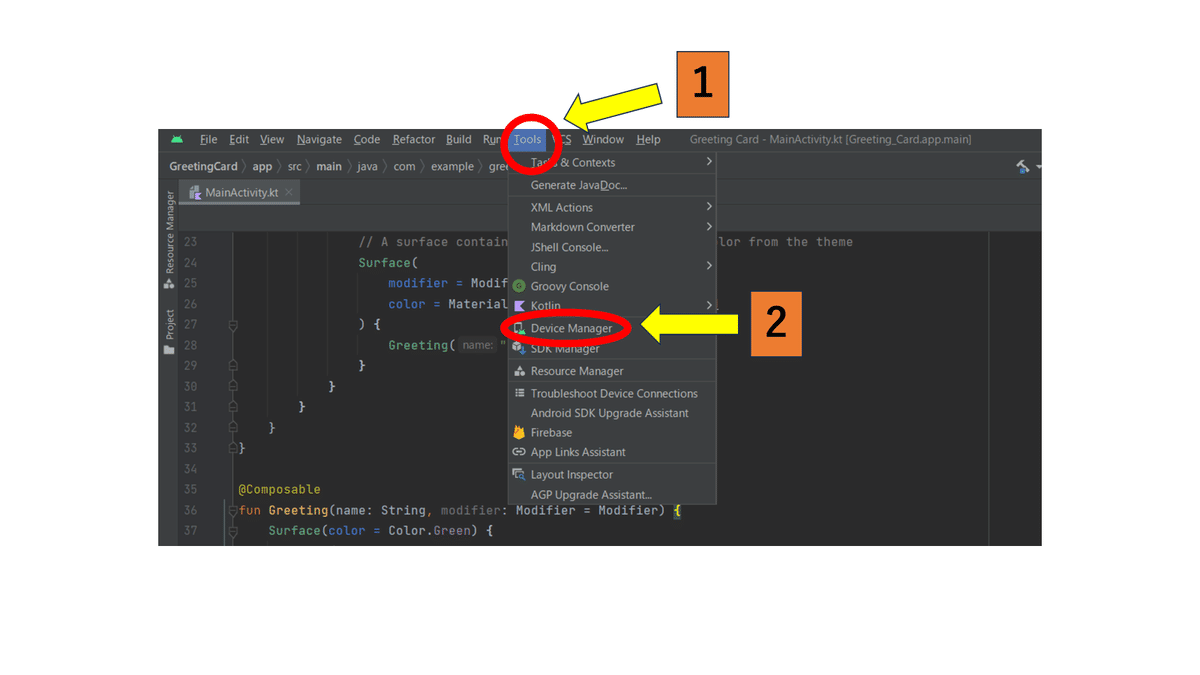Image resolution: width=1200 pixels, height=675 pixels.
Task: Open the Edit menu
Action: click(x=239, y=140)
